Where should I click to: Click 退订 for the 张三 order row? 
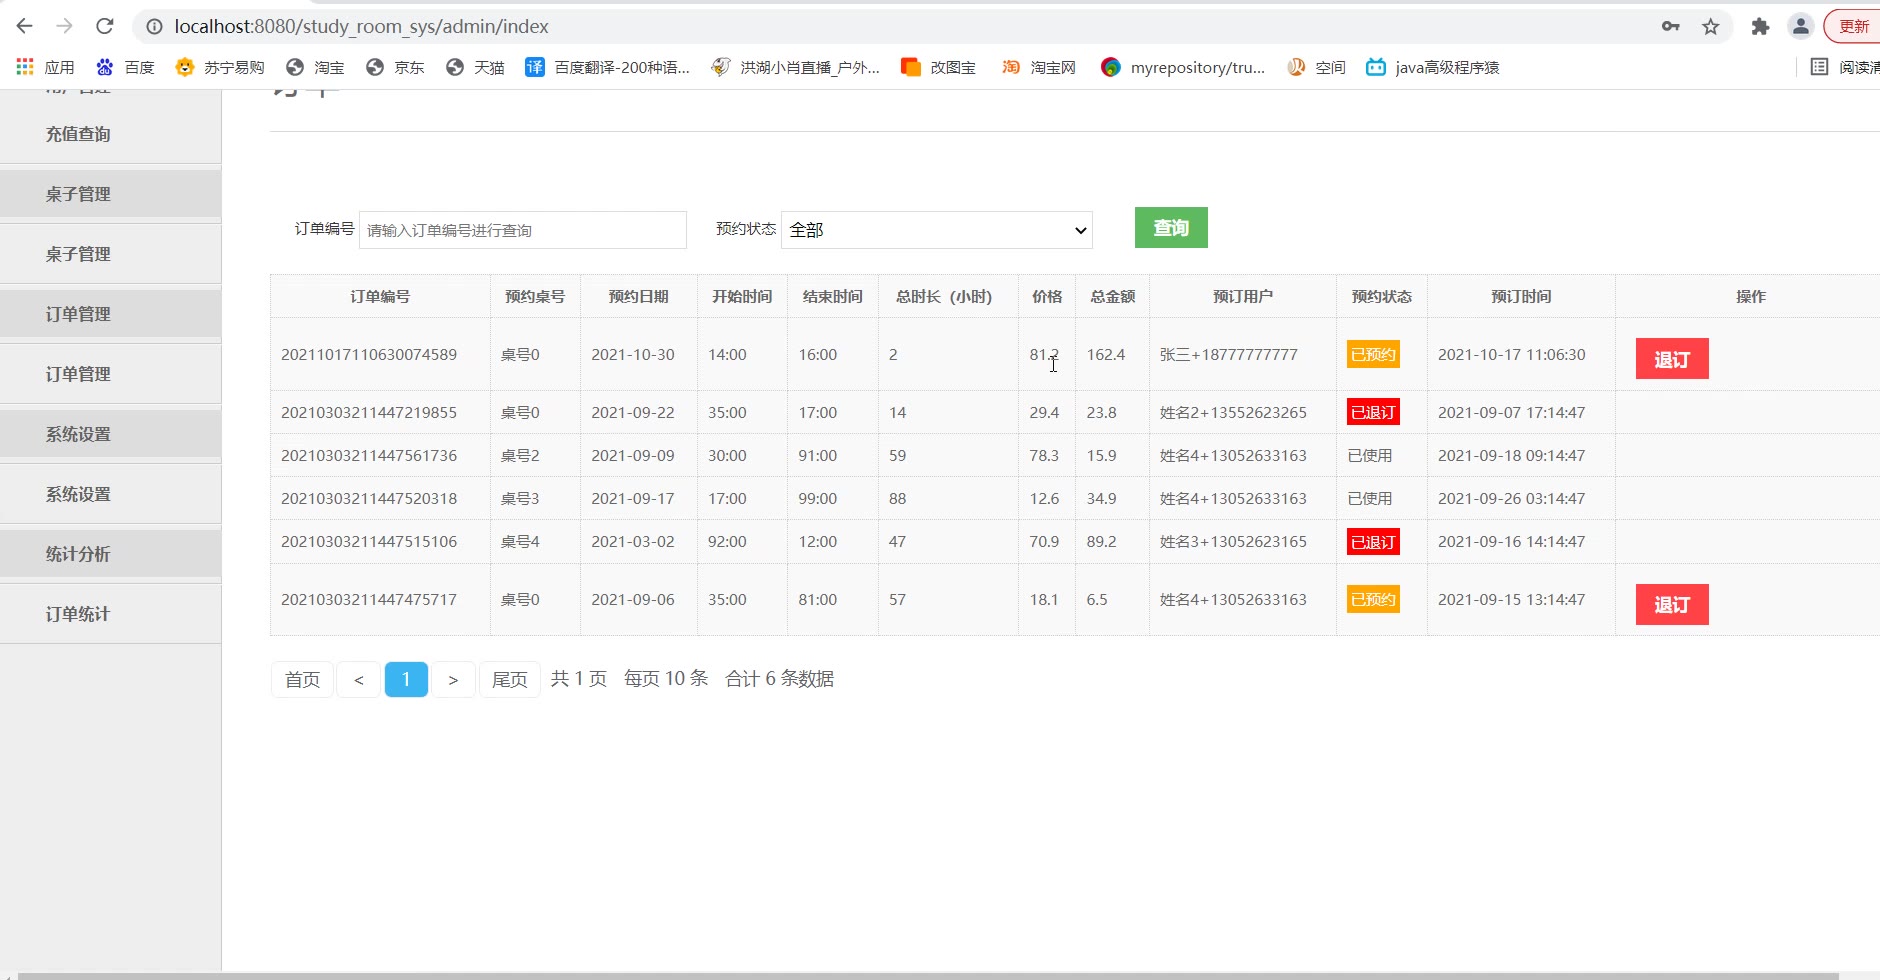[x=1671, y=359]
